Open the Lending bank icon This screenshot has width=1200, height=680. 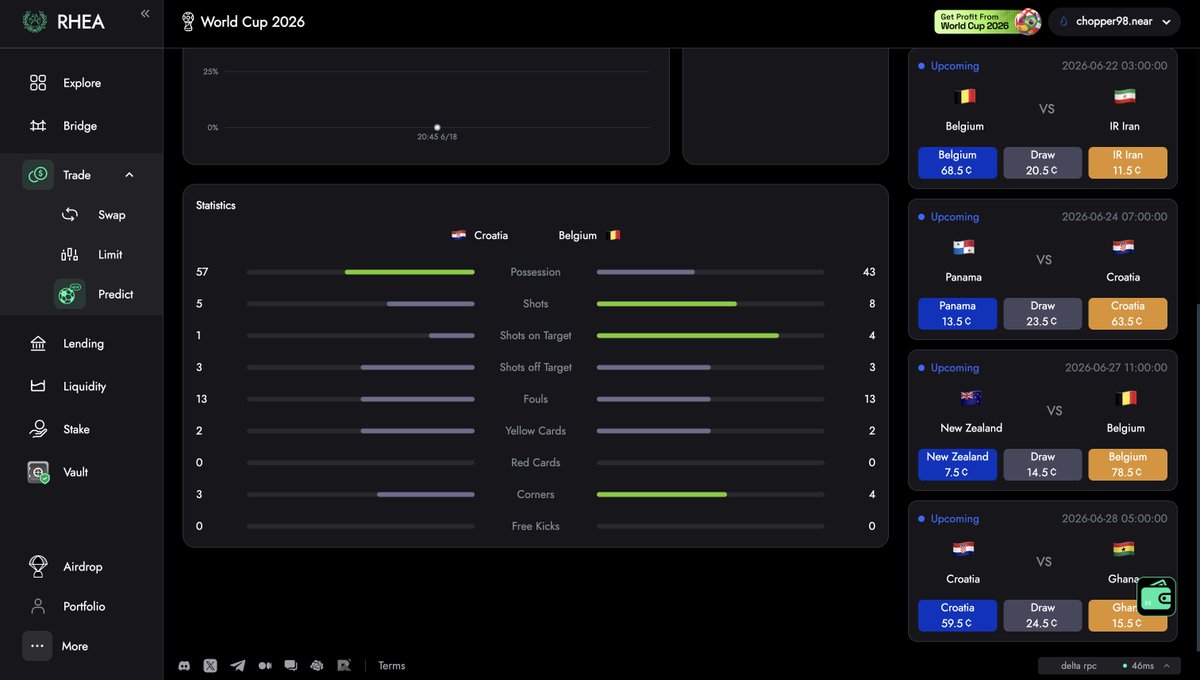coord(38,344)
